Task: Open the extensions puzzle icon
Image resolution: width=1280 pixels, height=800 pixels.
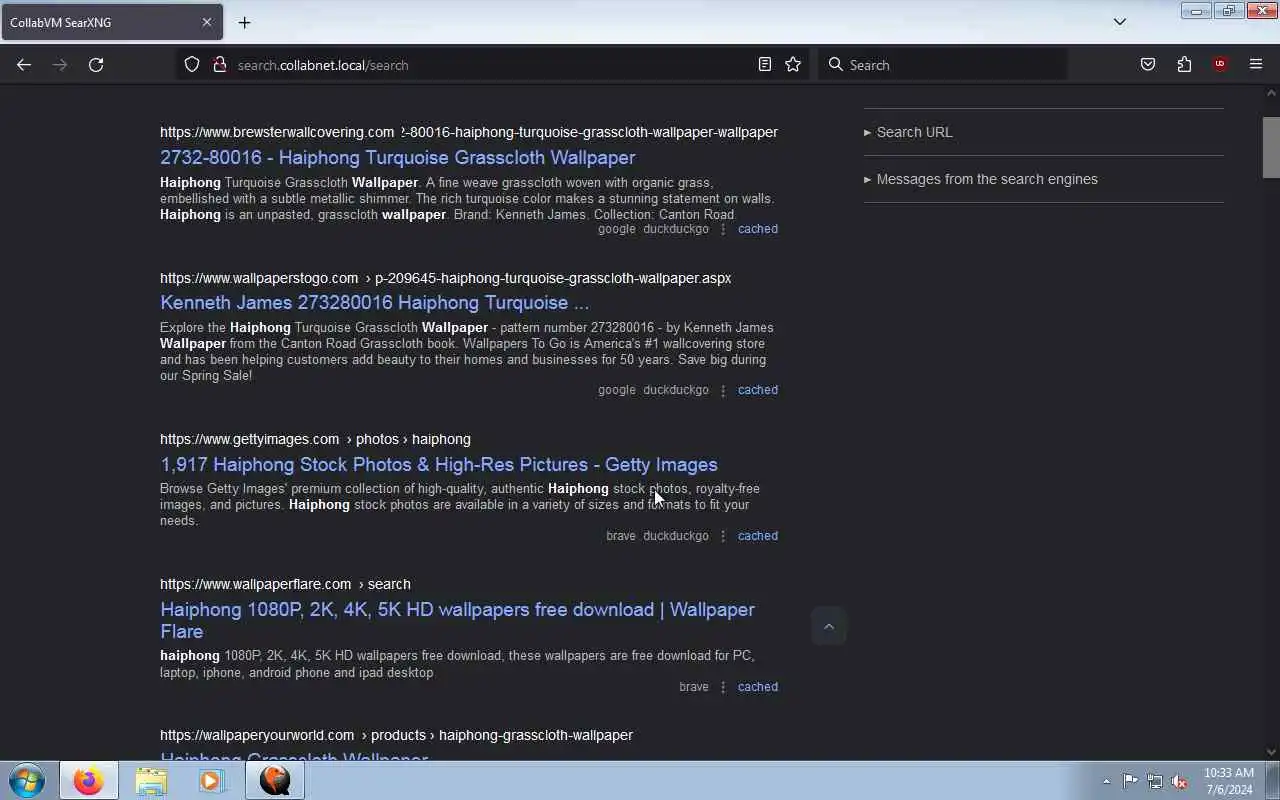Action: tap(1184, 64)
